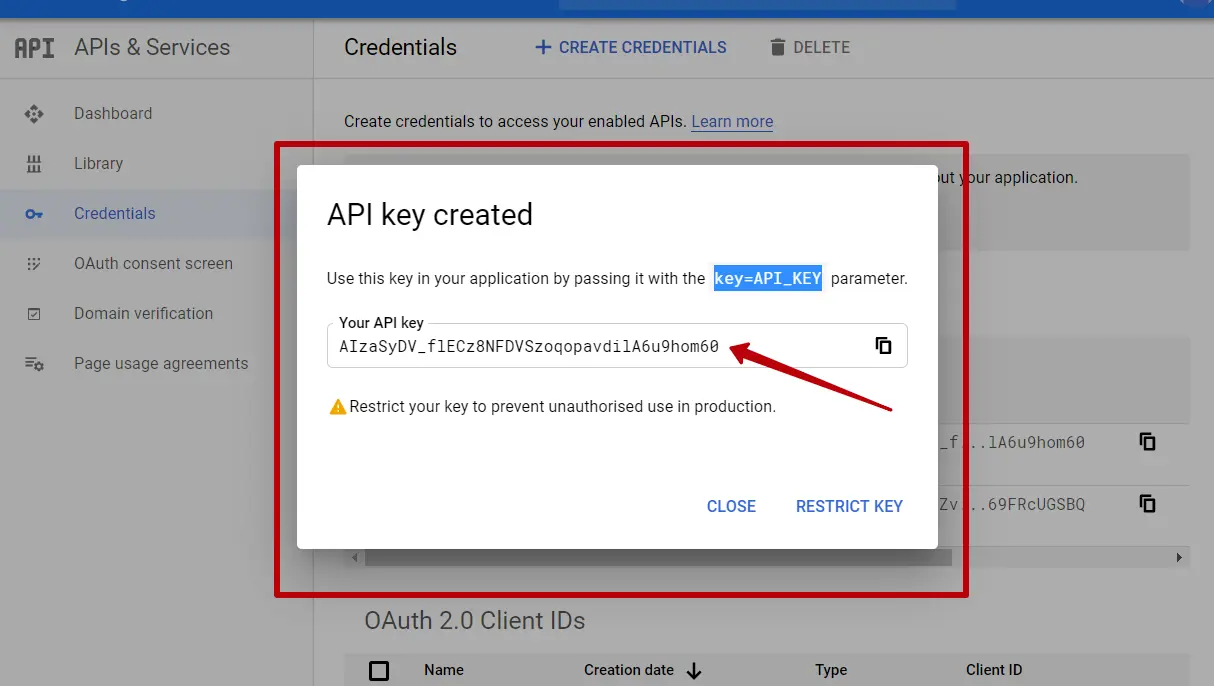
Task: Click the APIs & Services logo
Action: click(x=33, y=46)
